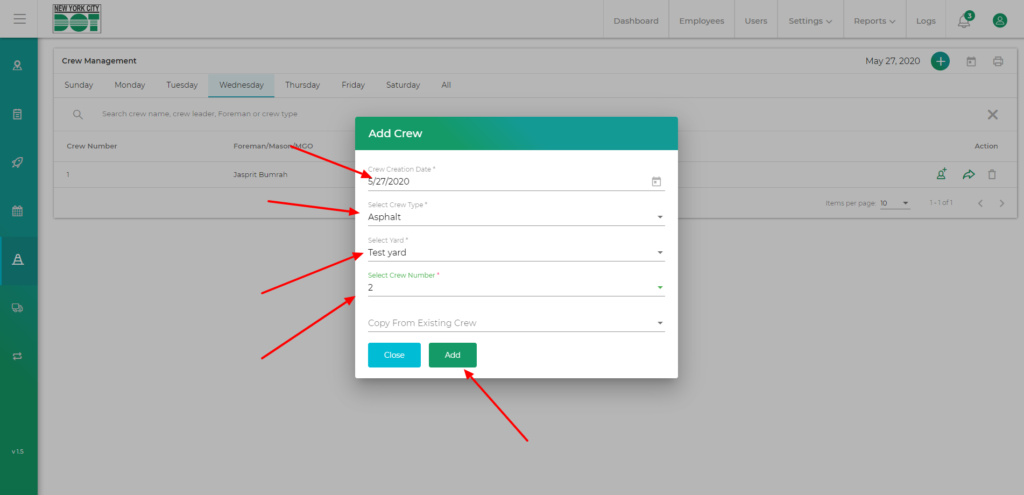This screenshot has width=1024, height=495.
Task: Open the Select Yard dropdown
Action: pos(659,253)
